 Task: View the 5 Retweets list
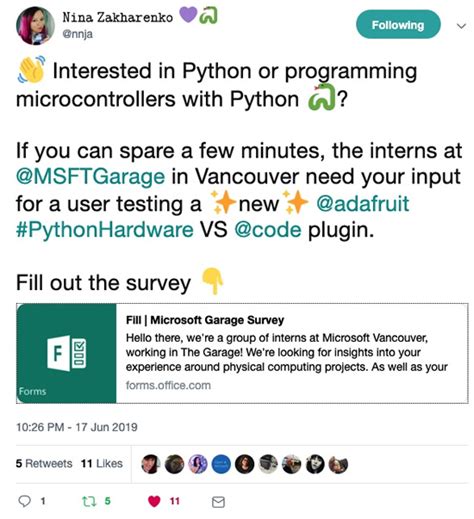click(44, 463)
